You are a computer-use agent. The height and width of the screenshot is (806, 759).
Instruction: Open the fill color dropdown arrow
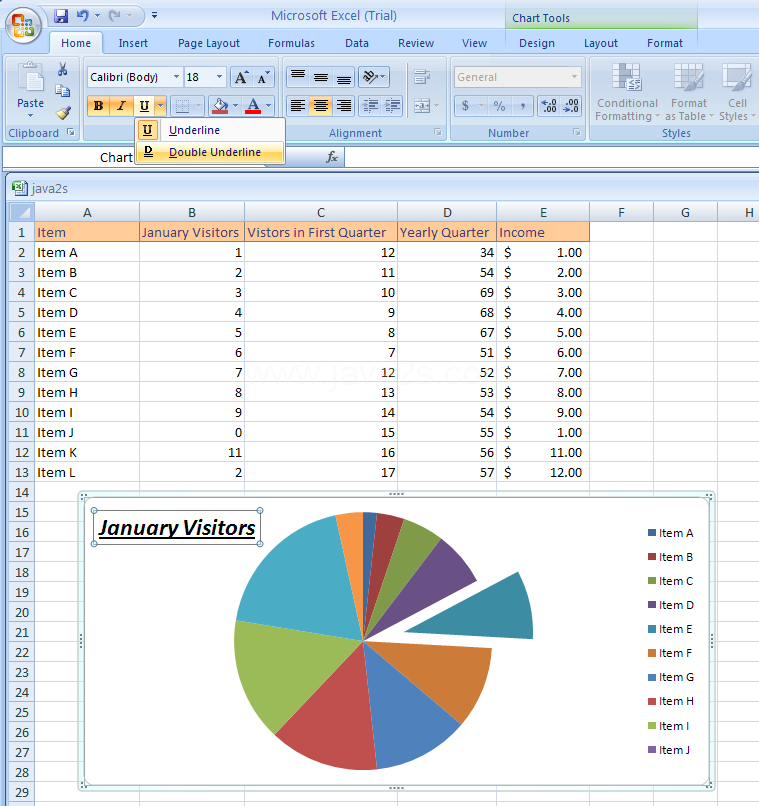pos(235,106)
